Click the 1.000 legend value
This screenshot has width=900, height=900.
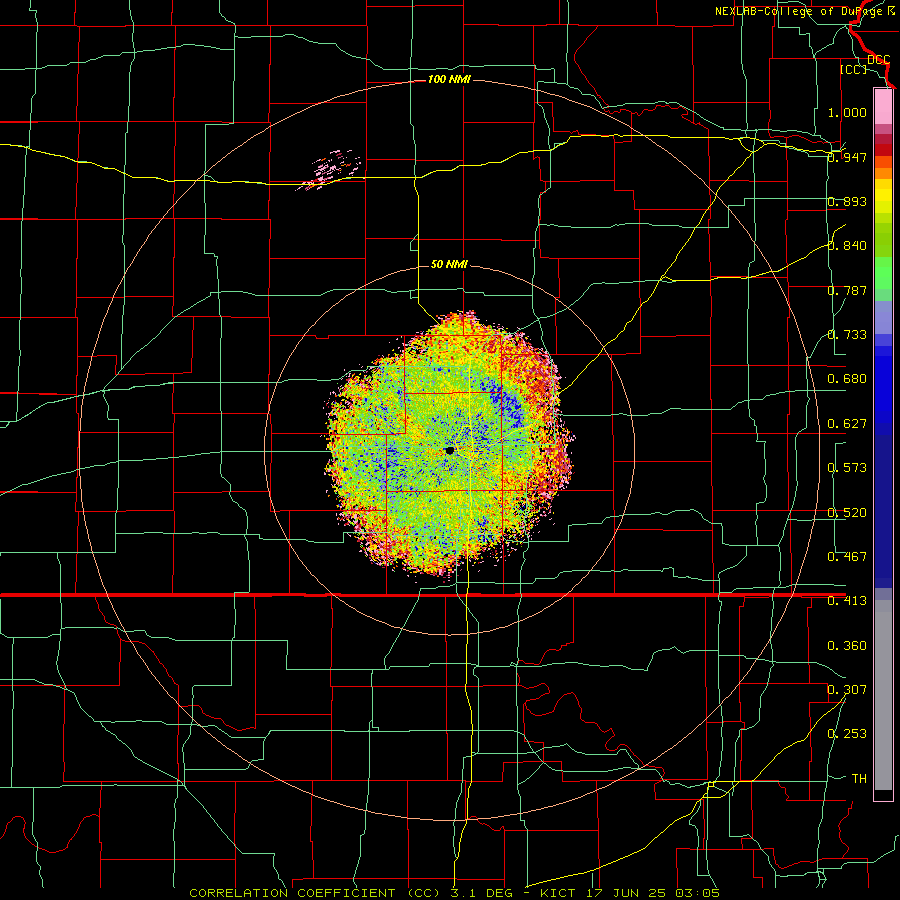tap(847, 112)
